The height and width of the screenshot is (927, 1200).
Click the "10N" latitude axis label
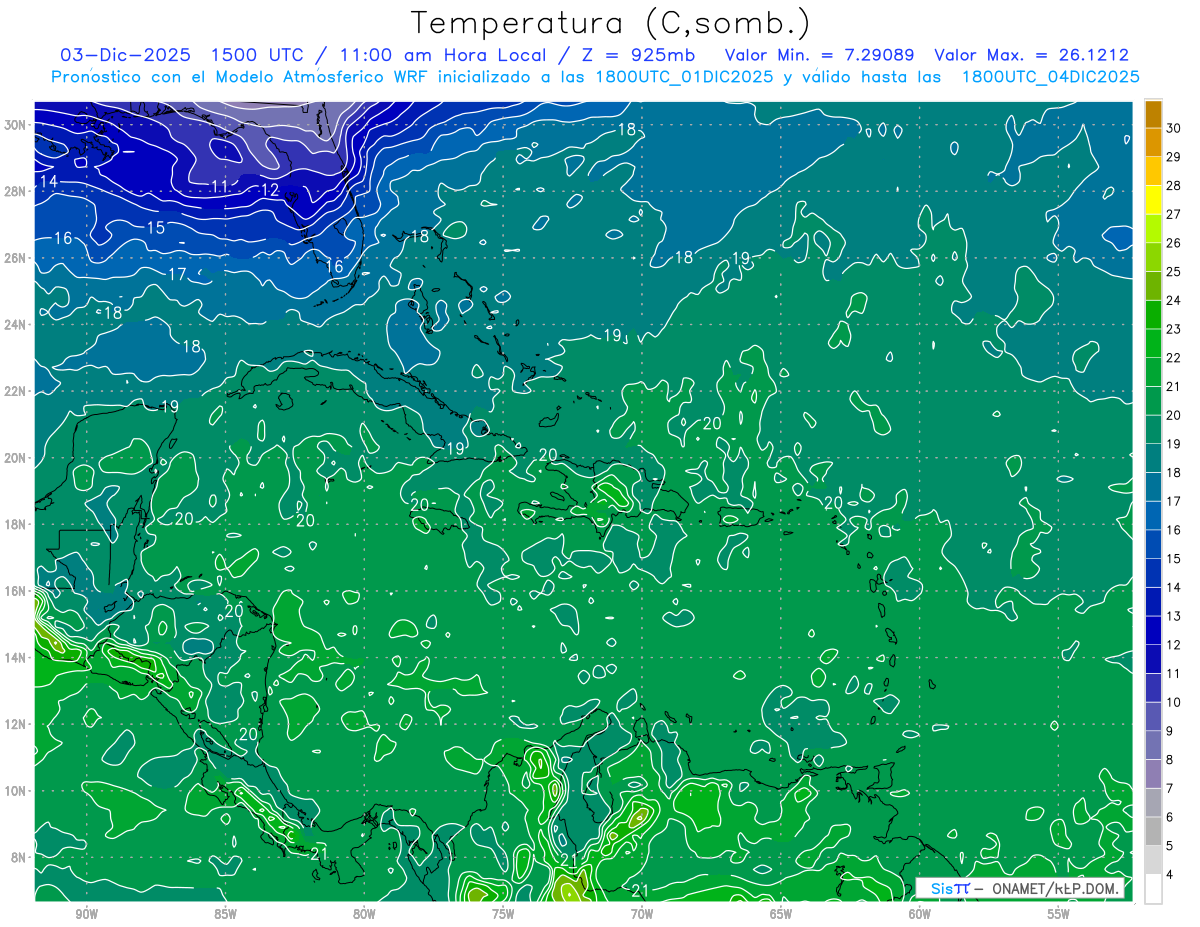[x=15, y=790]
